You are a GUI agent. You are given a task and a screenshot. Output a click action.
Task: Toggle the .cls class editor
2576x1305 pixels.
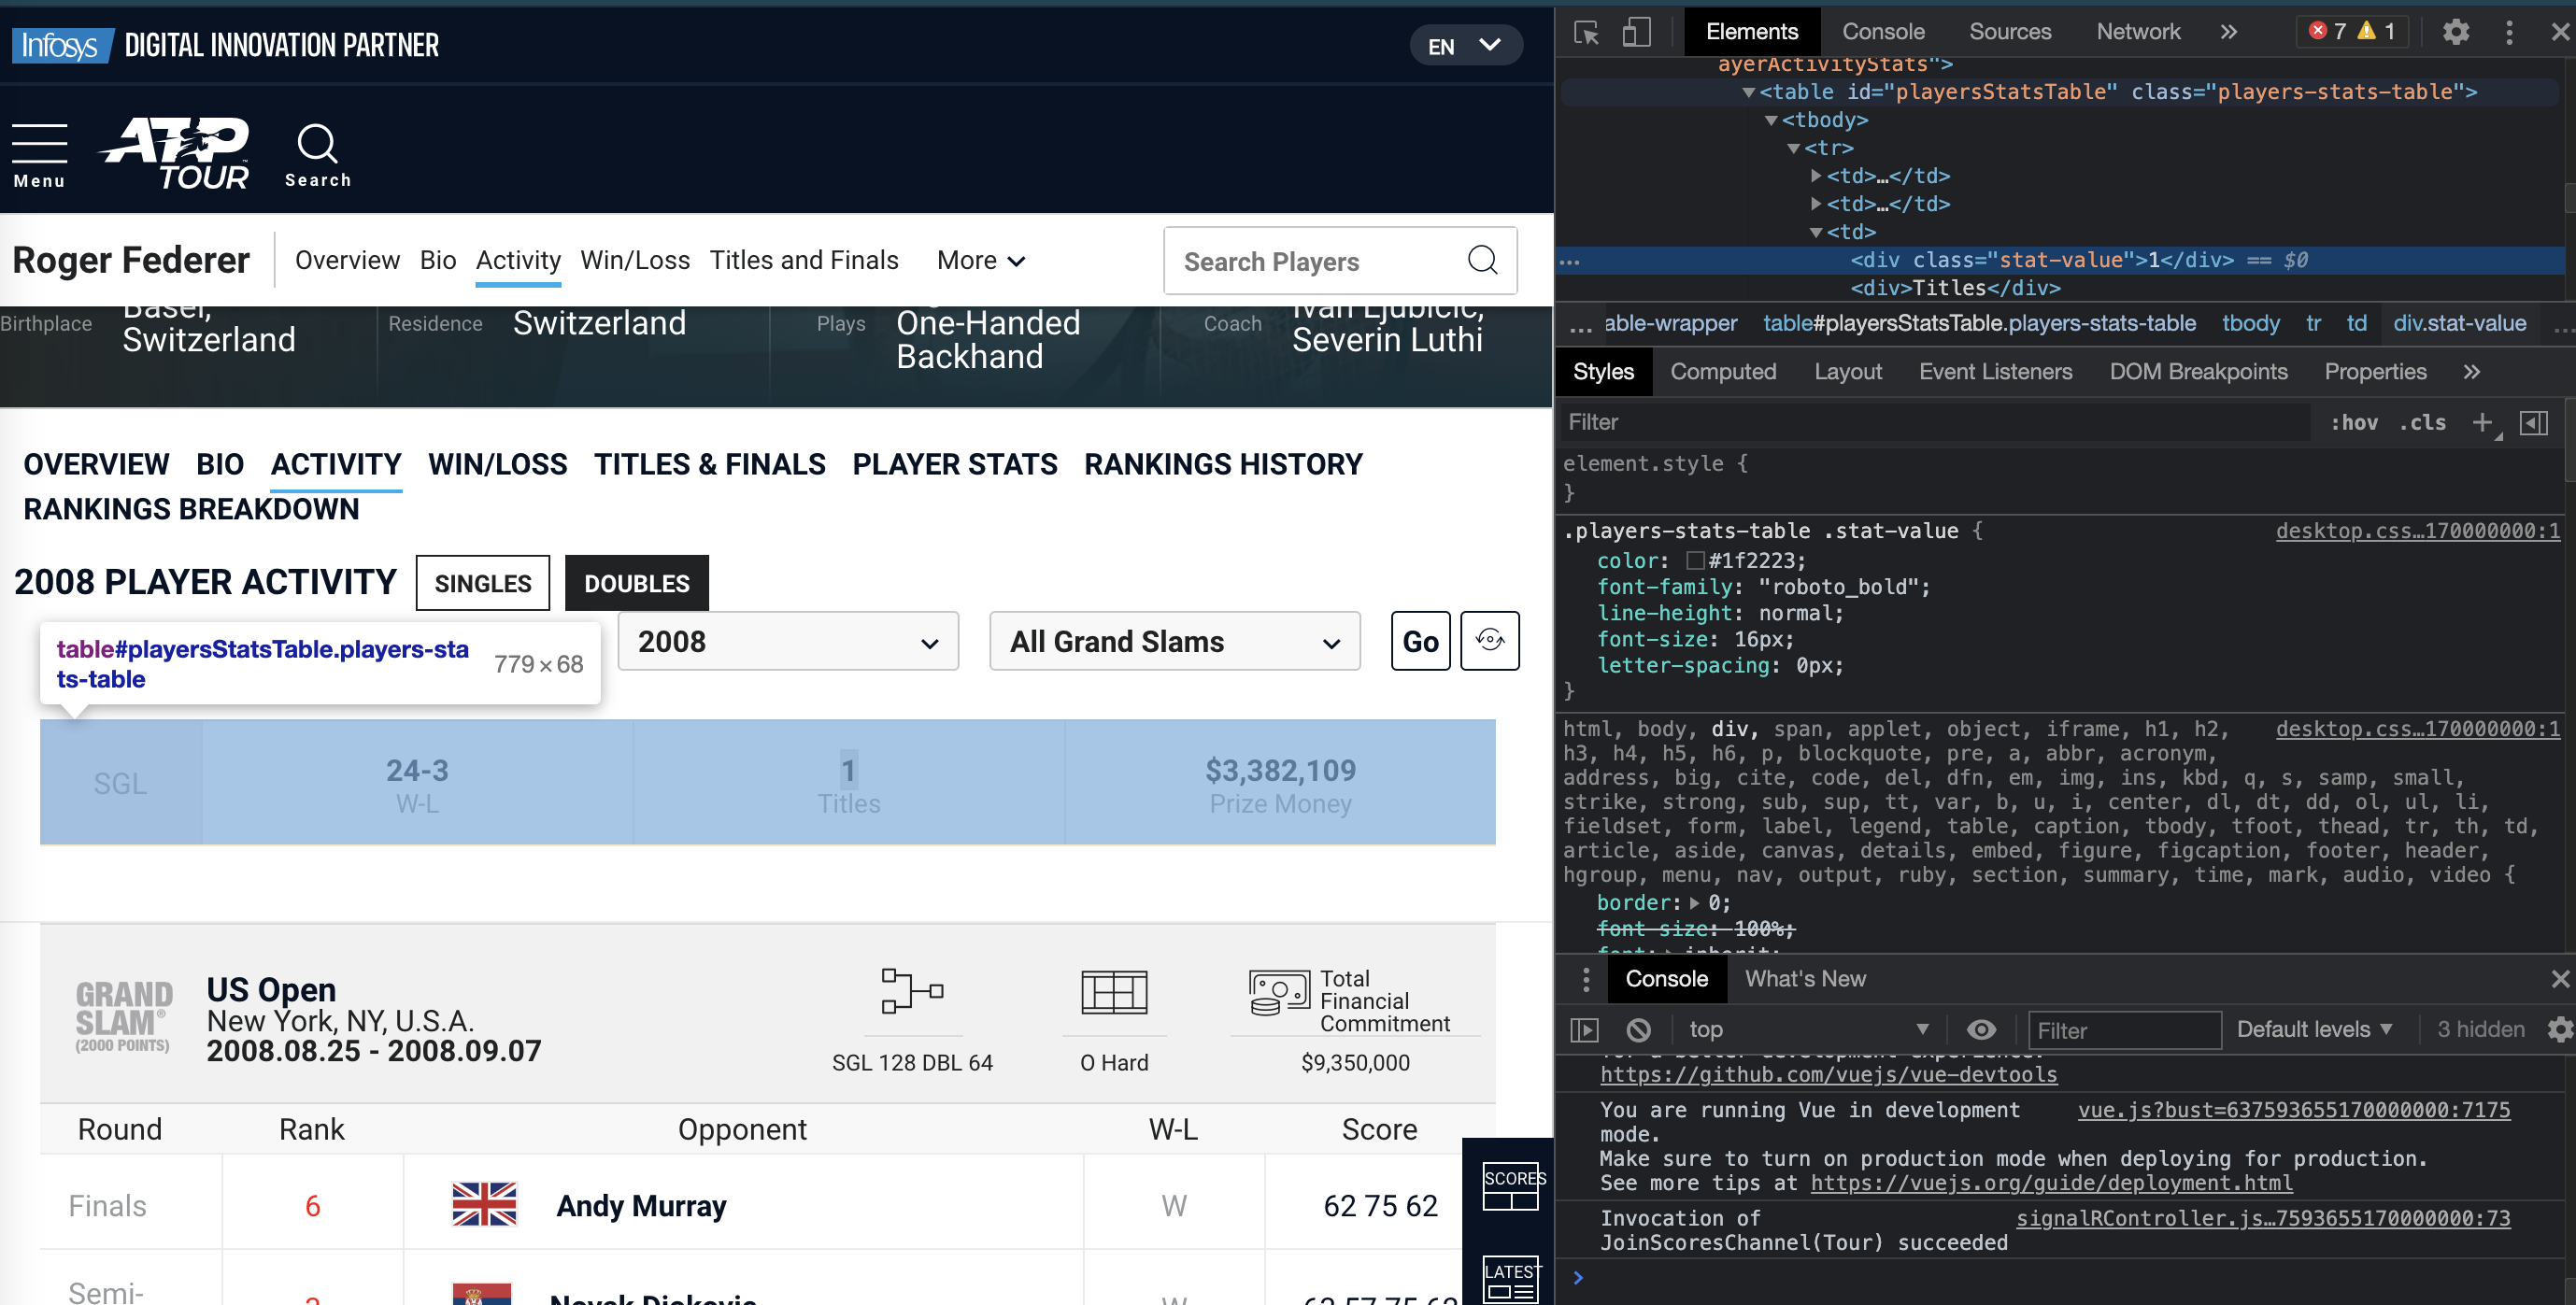tap(2422, 422)
